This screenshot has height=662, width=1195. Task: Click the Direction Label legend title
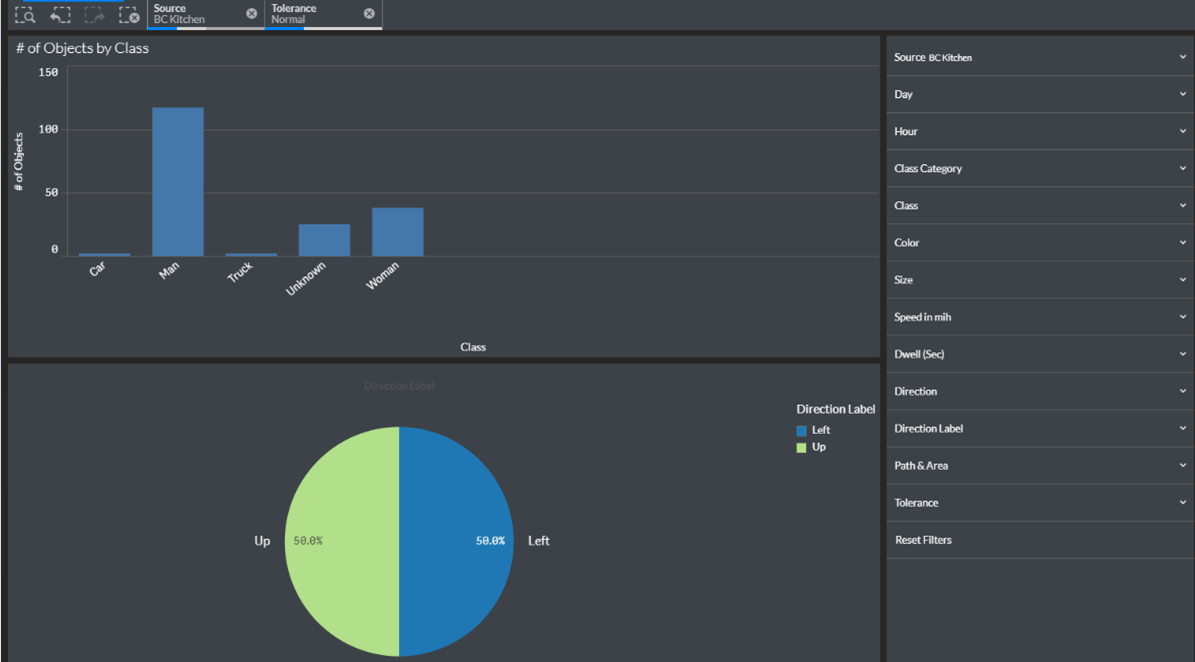(835, 409)
